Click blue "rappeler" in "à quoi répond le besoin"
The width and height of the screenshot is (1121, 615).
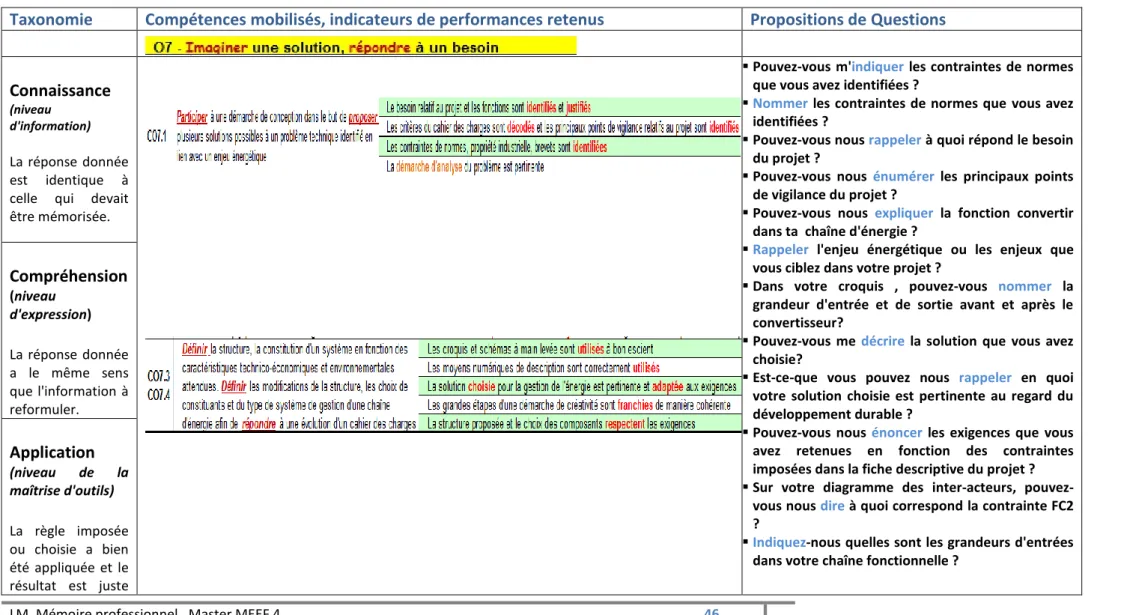(894, 139)
